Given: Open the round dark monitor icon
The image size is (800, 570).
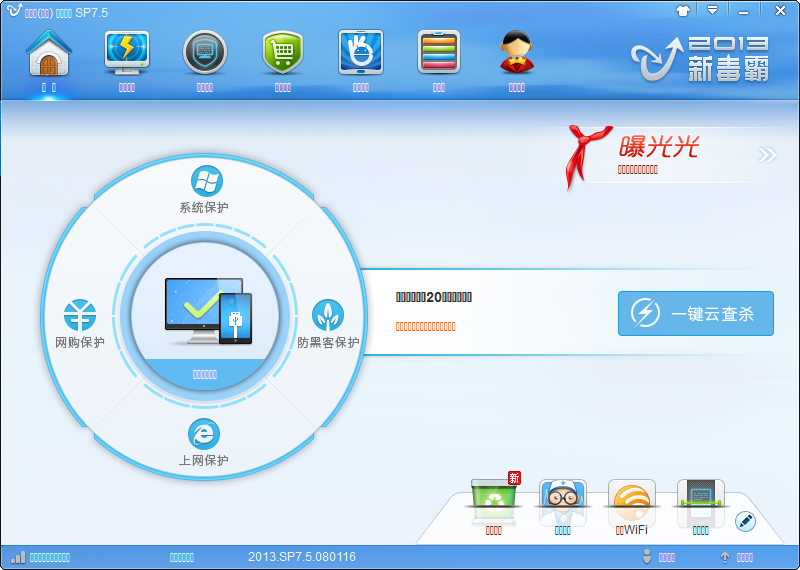Looking at the screenshot, I should (205, 54).
